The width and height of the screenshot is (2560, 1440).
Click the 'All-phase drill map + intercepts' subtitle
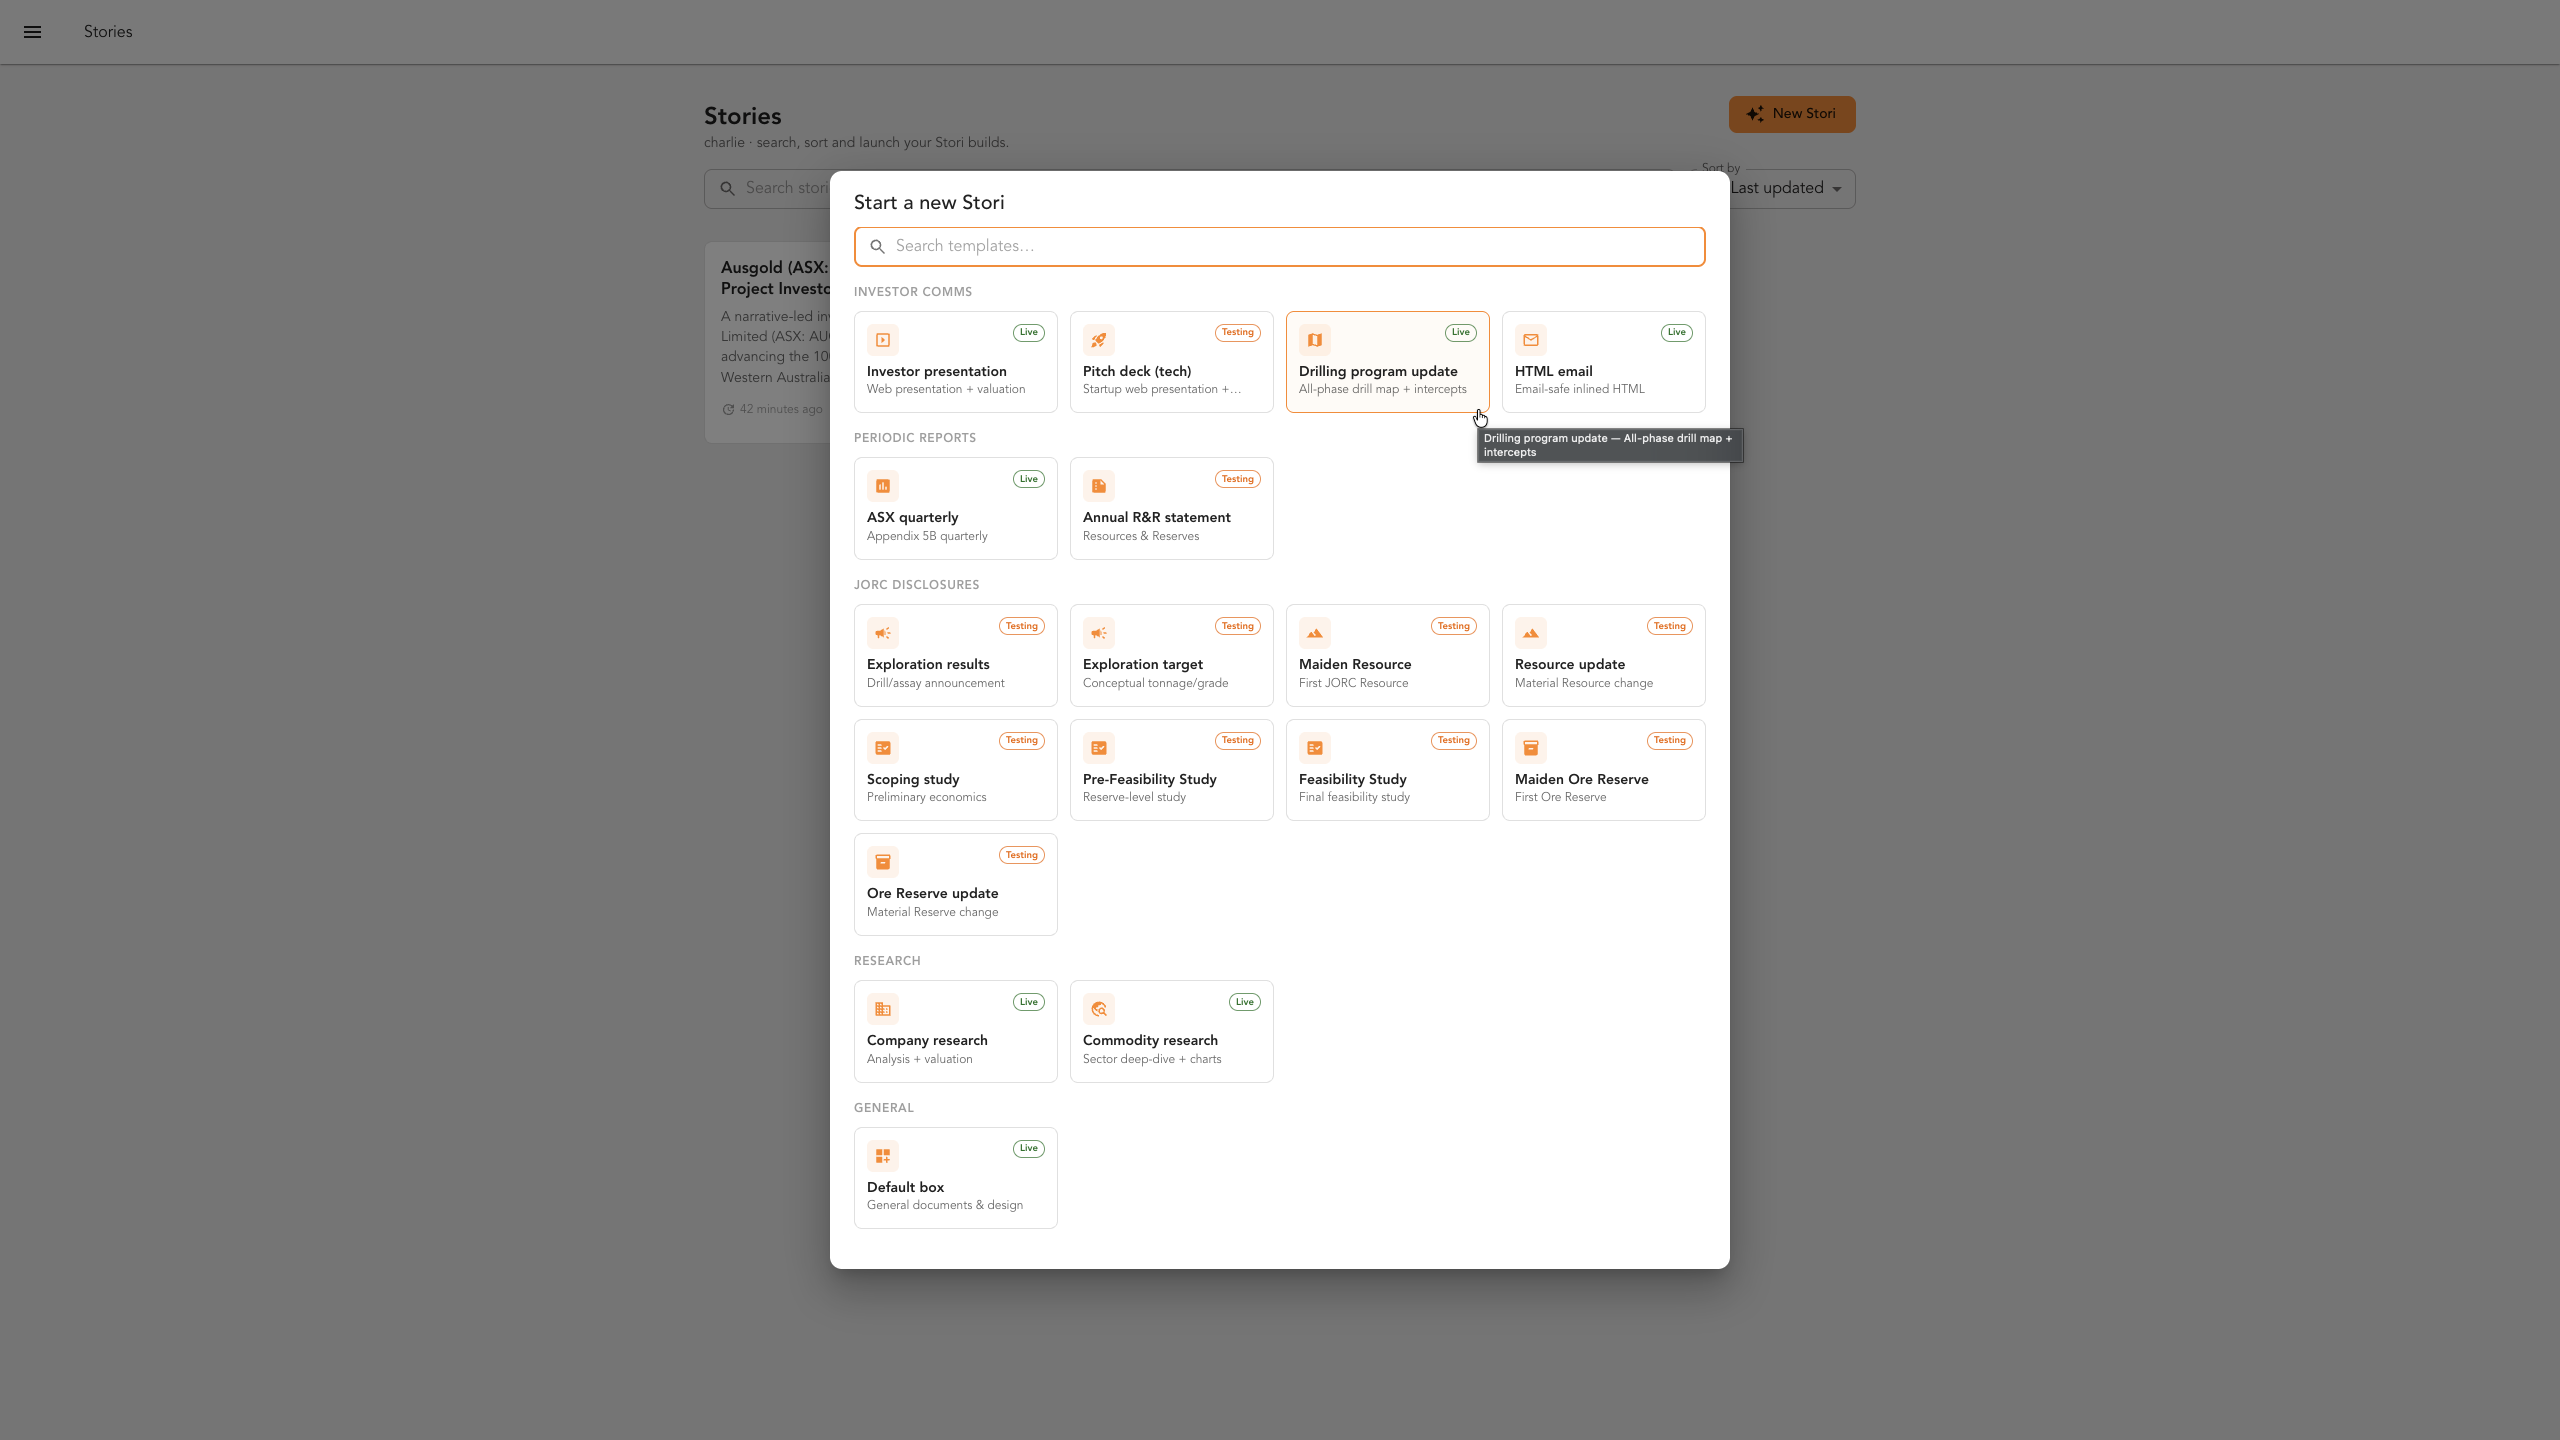click(1383, 389)
